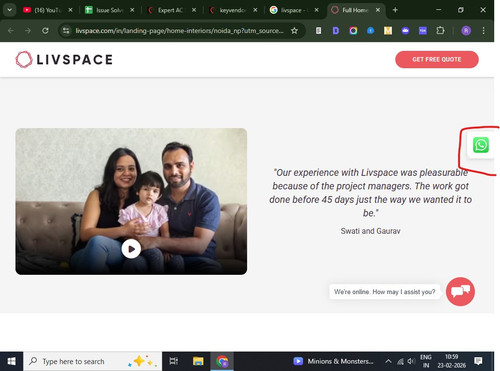The height and width of the screenshot is (371, 500).
Task: Click the GET FREE QUOTE button
Action: (437, 59)
